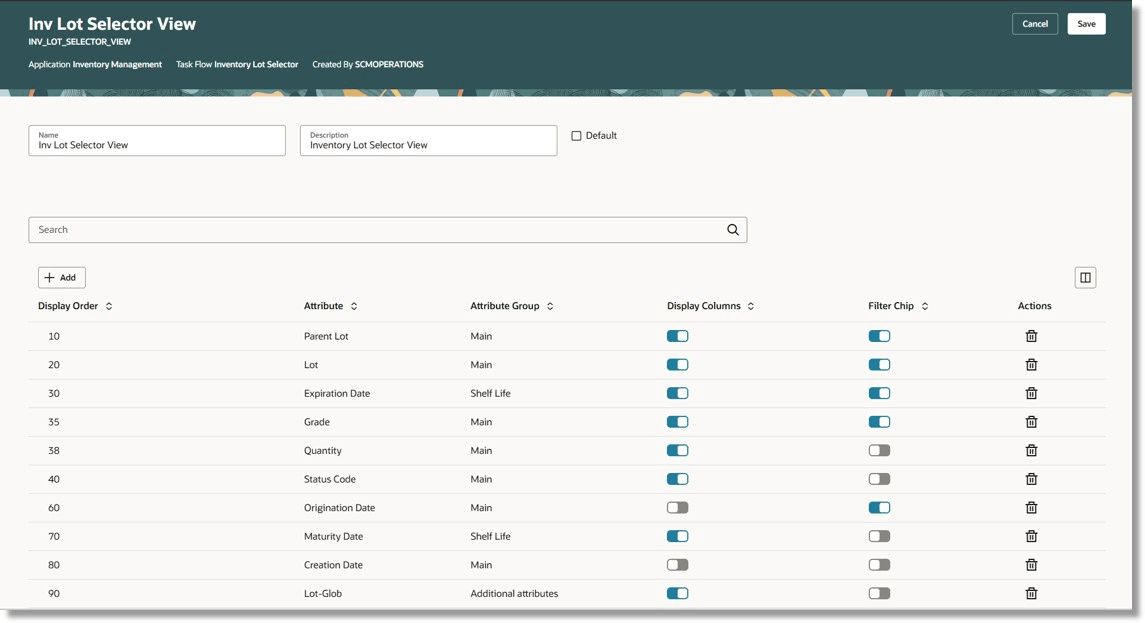Delete the Lot-Glob row
The width and height of the screenshot is (1145, 623).
coord(1031,593)
